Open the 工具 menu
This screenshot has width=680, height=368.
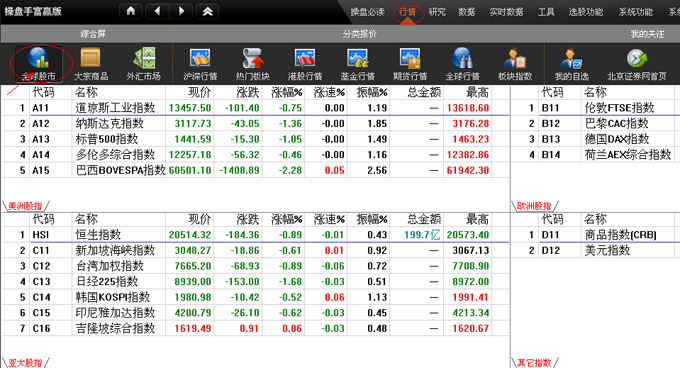pos(546,12)
